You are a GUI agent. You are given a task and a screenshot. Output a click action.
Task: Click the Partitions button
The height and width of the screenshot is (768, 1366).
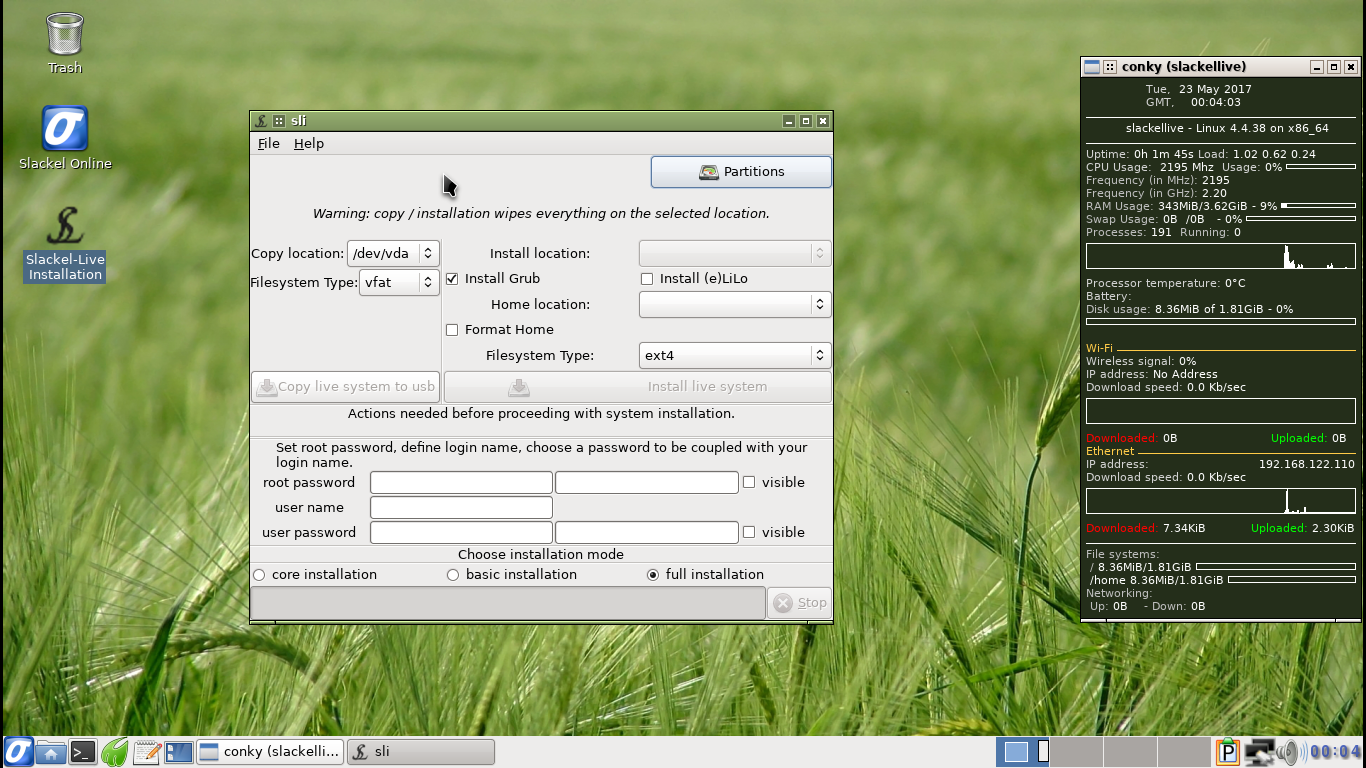[741, 172]
